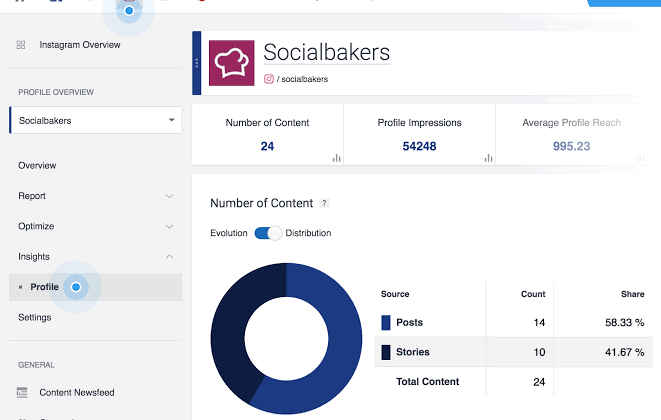Screen dimensions: 661x420
Task: Open Content Newsfeed link
Action: click(77, 392)
